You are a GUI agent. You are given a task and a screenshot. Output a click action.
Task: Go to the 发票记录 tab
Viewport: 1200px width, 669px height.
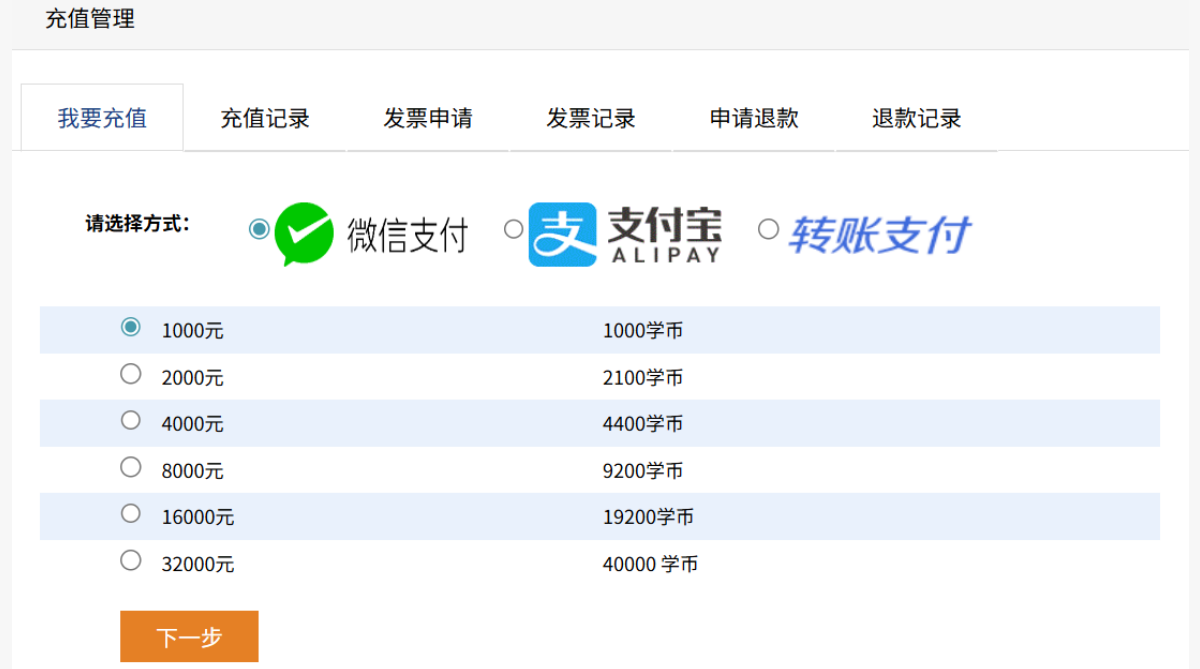(x=591, y=118)
